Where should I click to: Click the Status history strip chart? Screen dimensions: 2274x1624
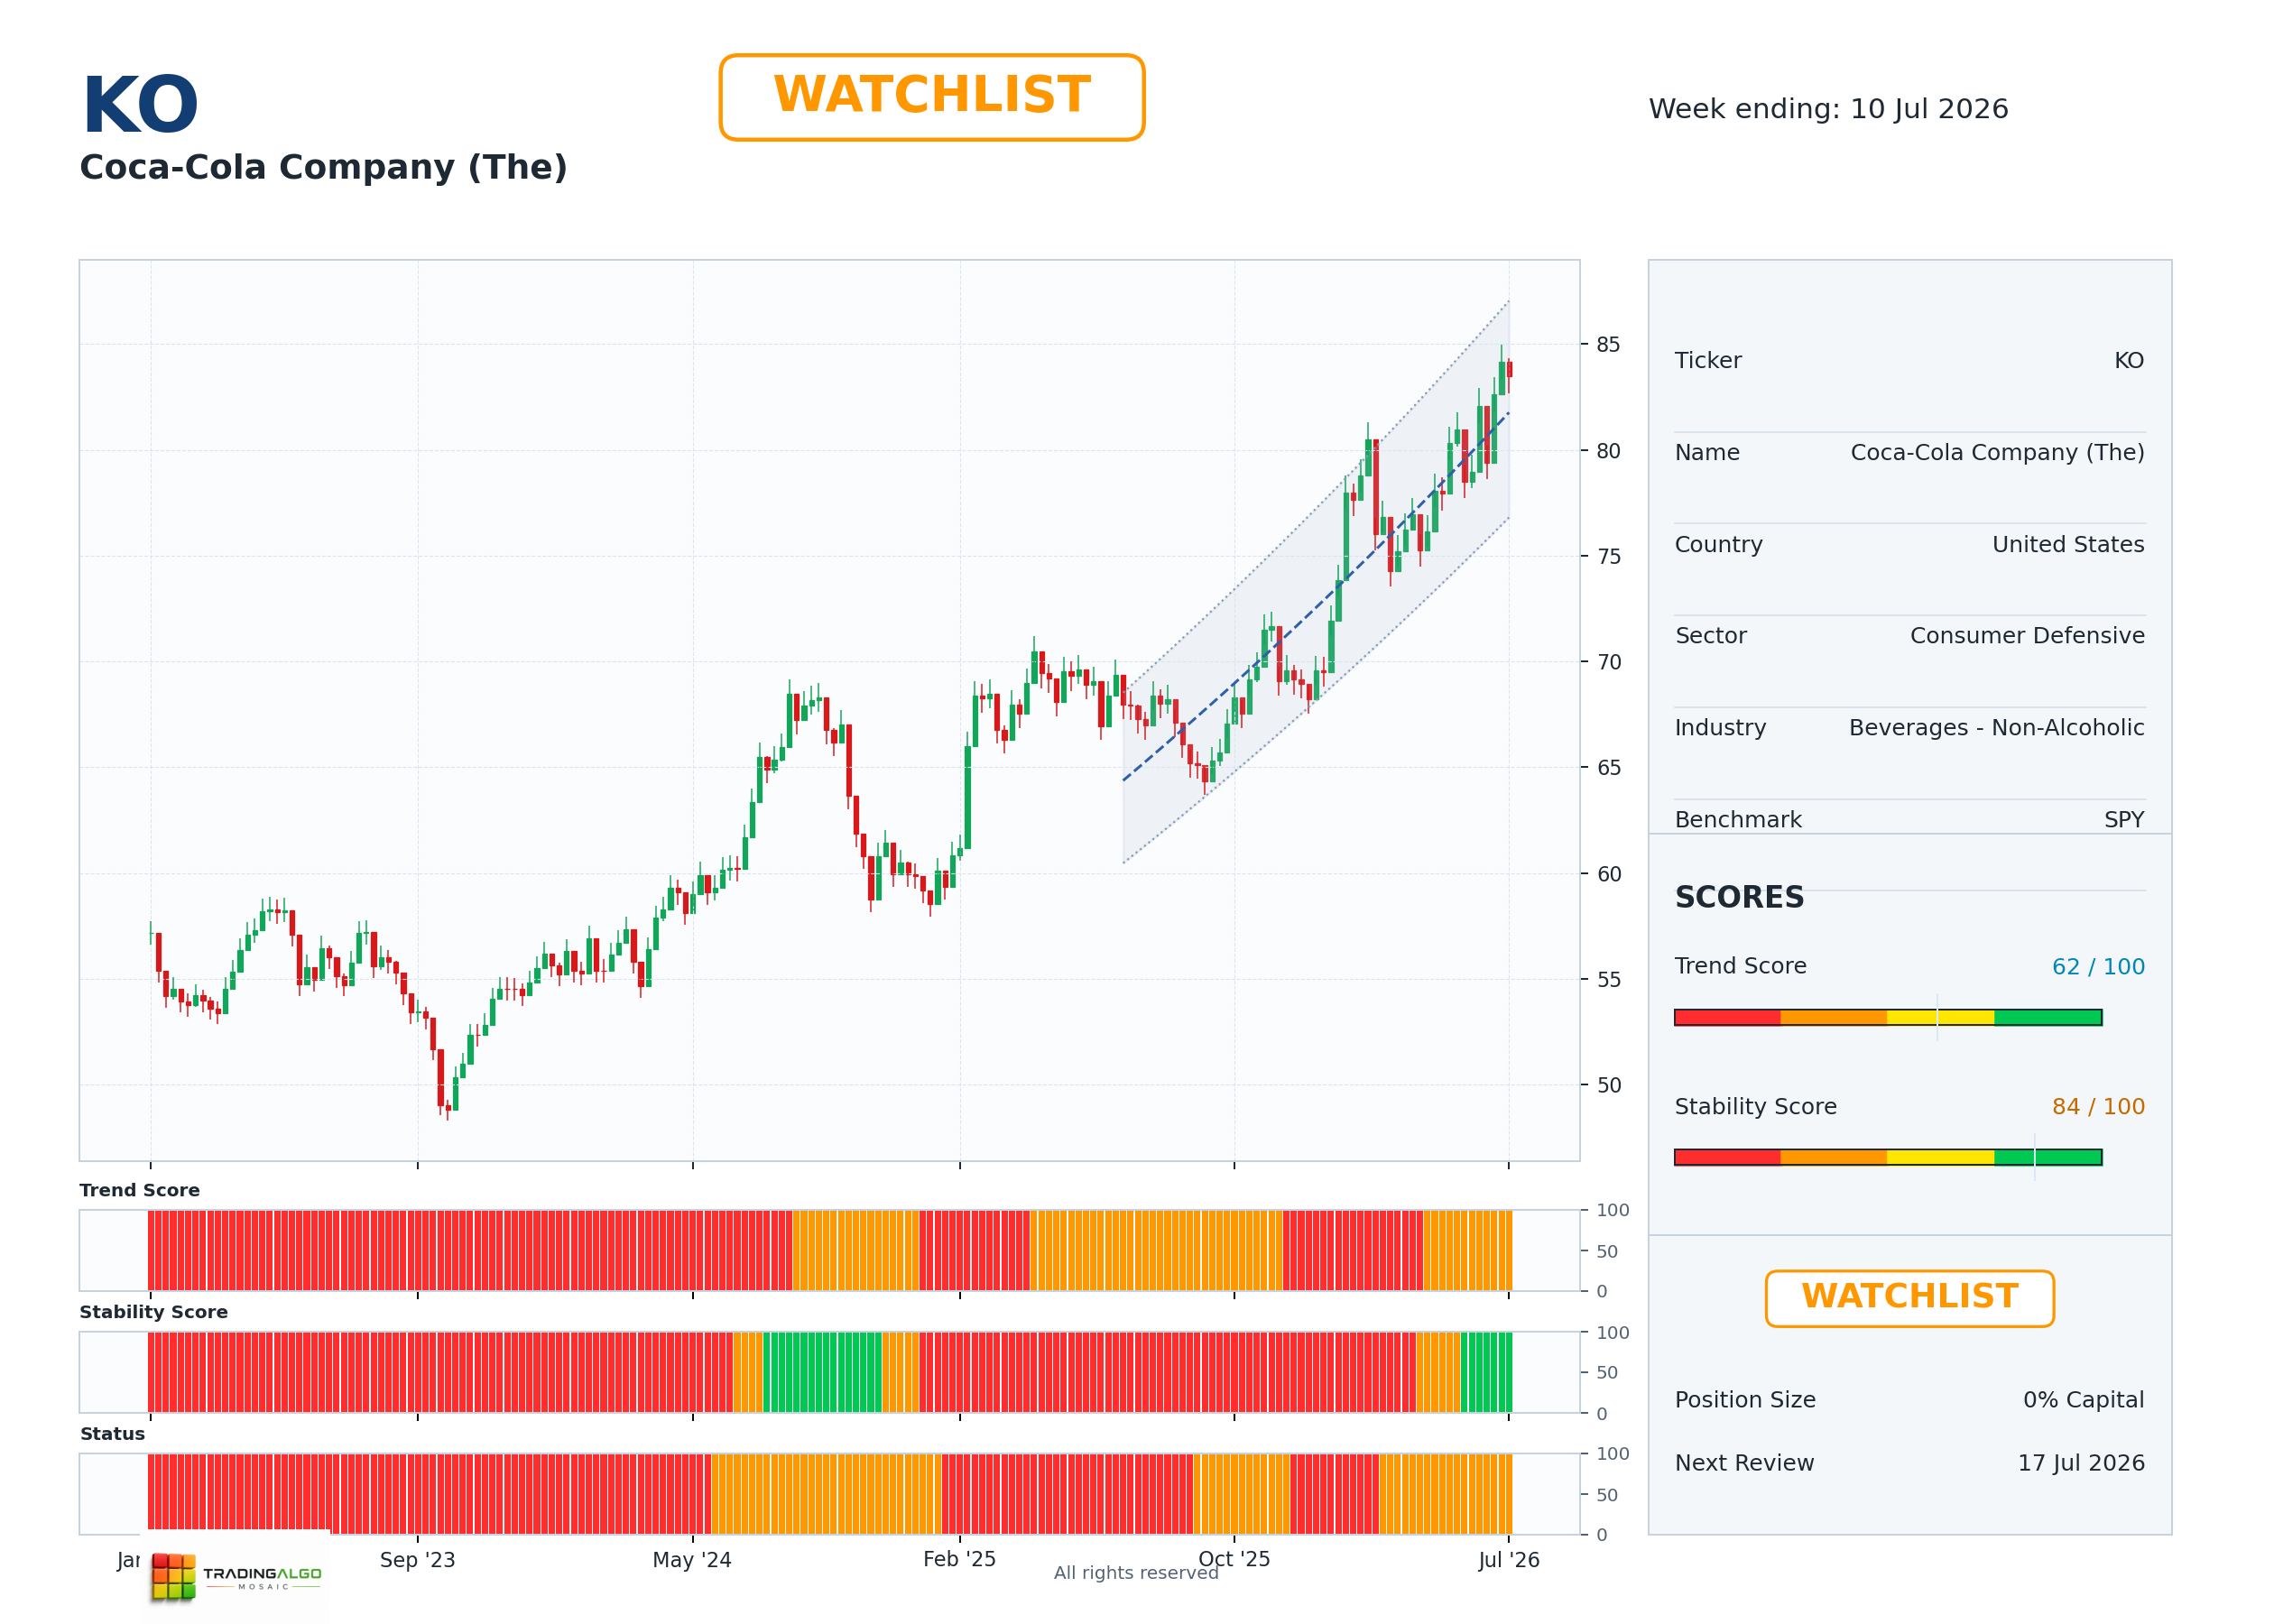[829, 1494]
